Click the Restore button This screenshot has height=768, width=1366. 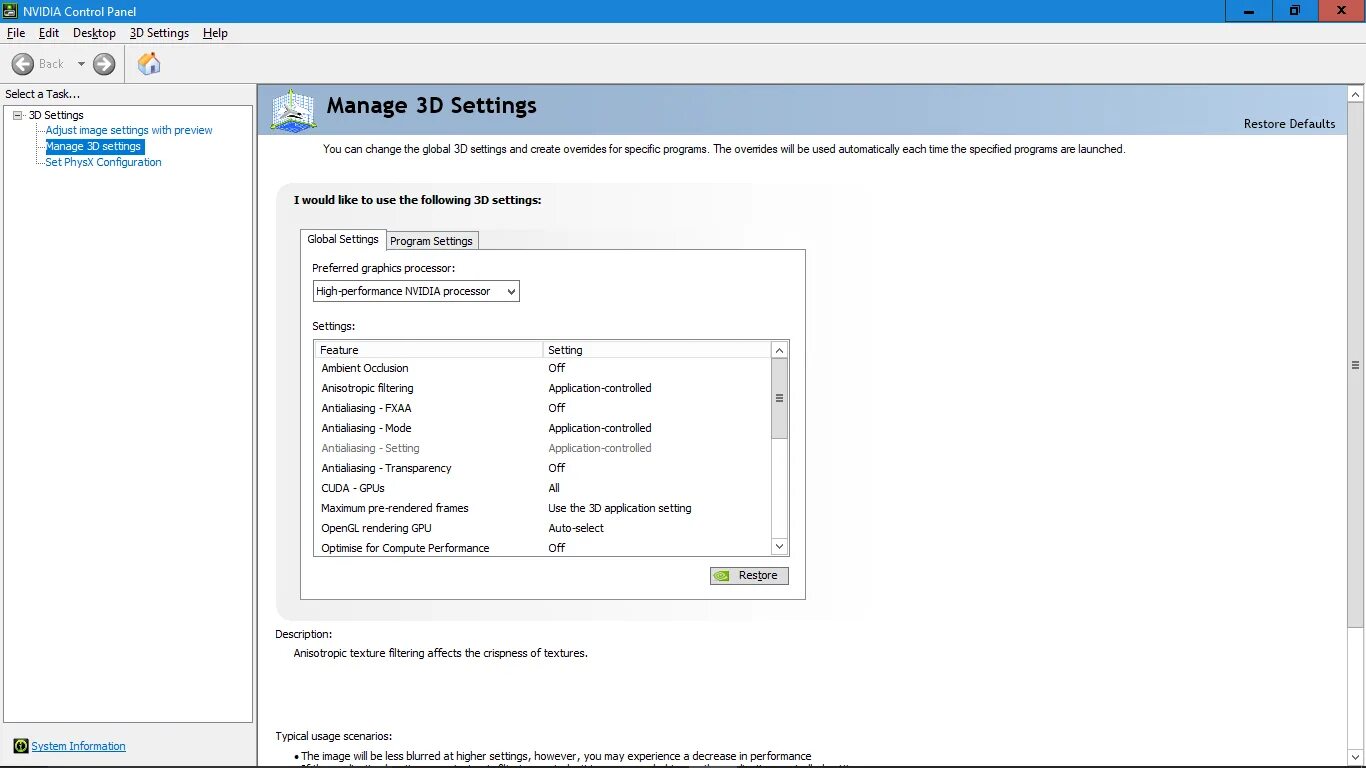749,575
